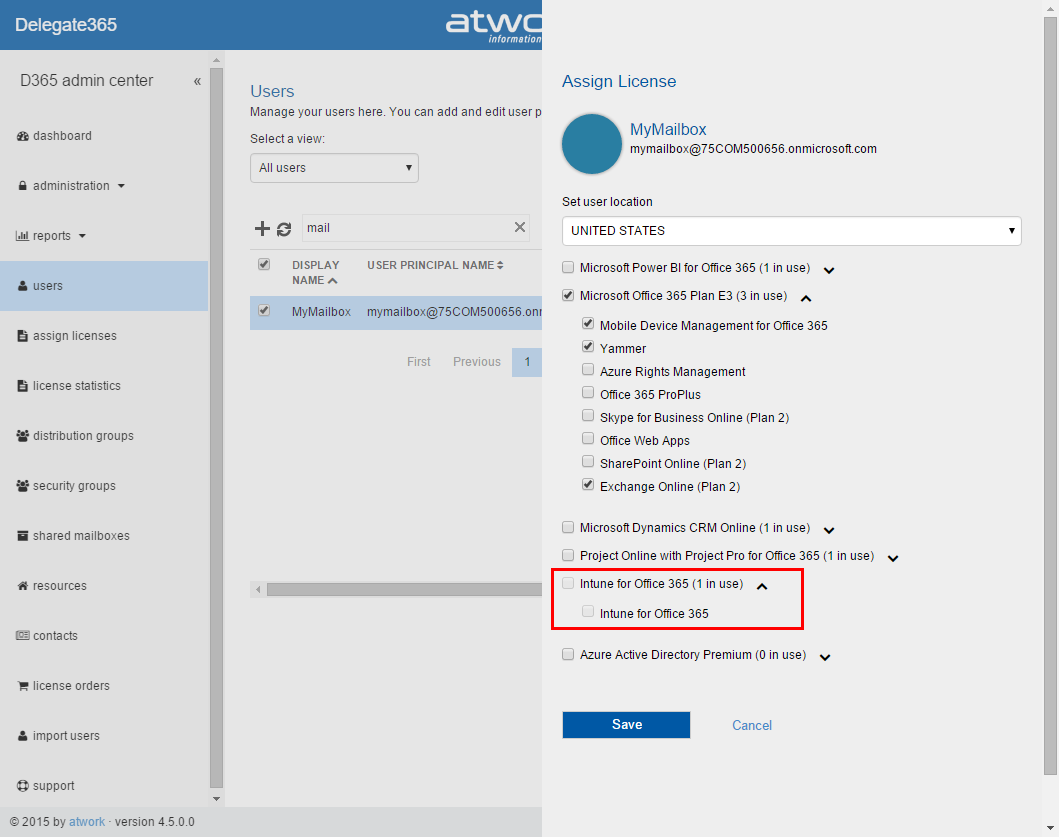Viewport: 1059px width, 837px height.
Task: Expand Microsoft Power BI license details
Action: pyautogui.click(x=829, y=270)
